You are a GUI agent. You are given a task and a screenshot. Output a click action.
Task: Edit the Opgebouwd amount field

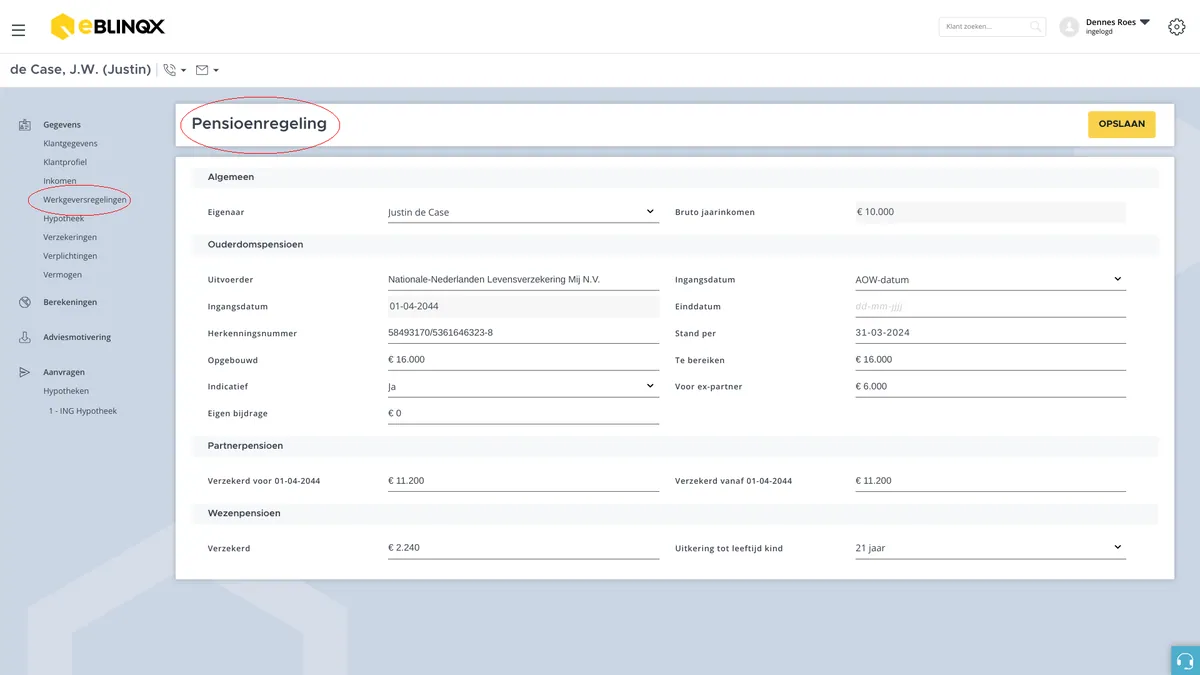[x=523, y=360]
